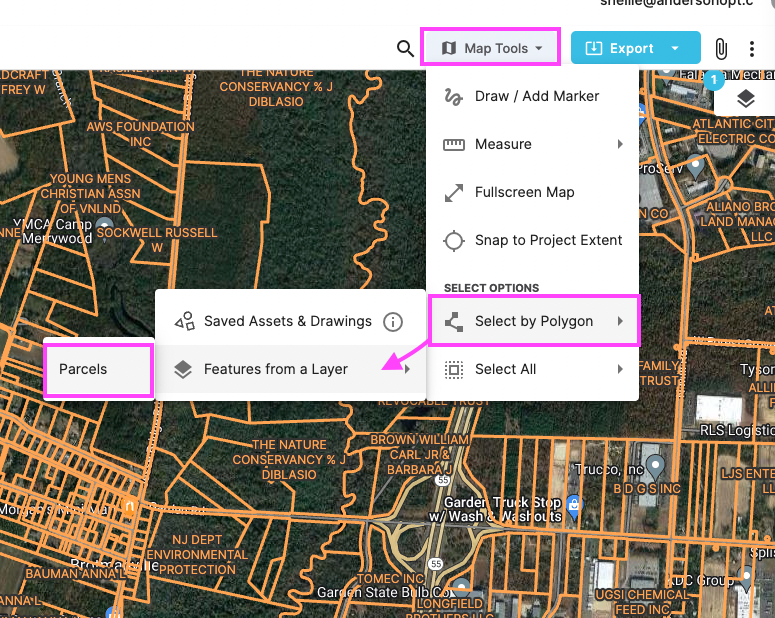Click the SOCKWELL RUSSELL W parcel label
Screen dimensions: 775x618
coord(157,240)
